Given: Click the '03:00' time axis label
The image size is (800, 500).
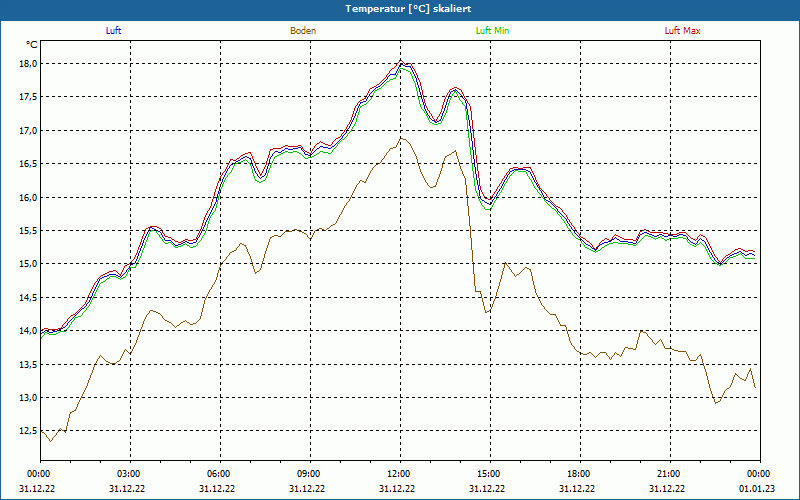Looking at the screenshot, I should click(130, 474).
